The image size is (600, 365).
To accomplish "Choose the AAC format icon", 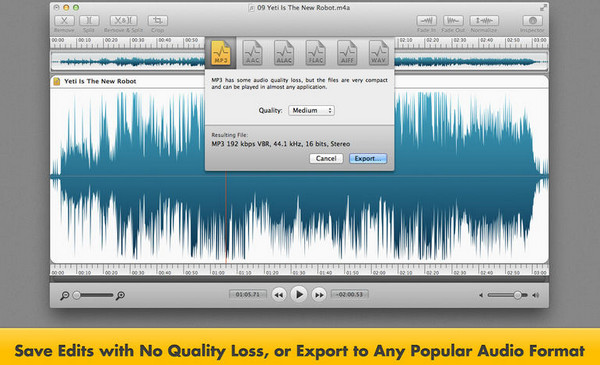I will point(252,53).
